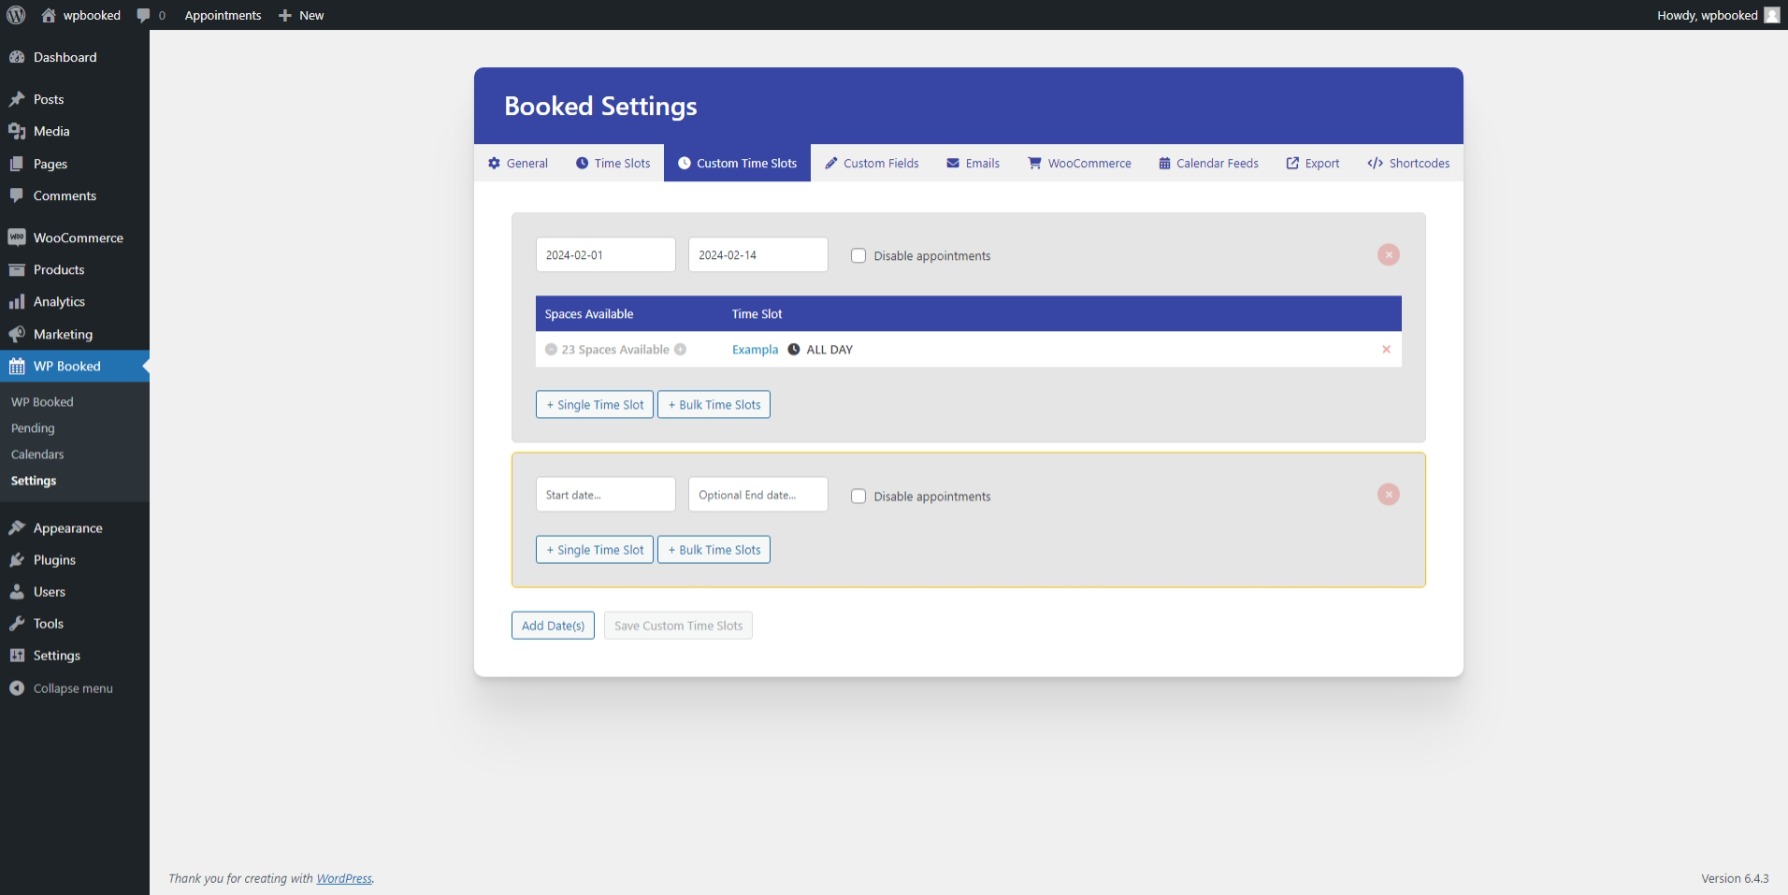Screen dimensions: 1788x895
Task: Tick Disable appointments for the 2024-02-01 range
Action: coord(858,256)
